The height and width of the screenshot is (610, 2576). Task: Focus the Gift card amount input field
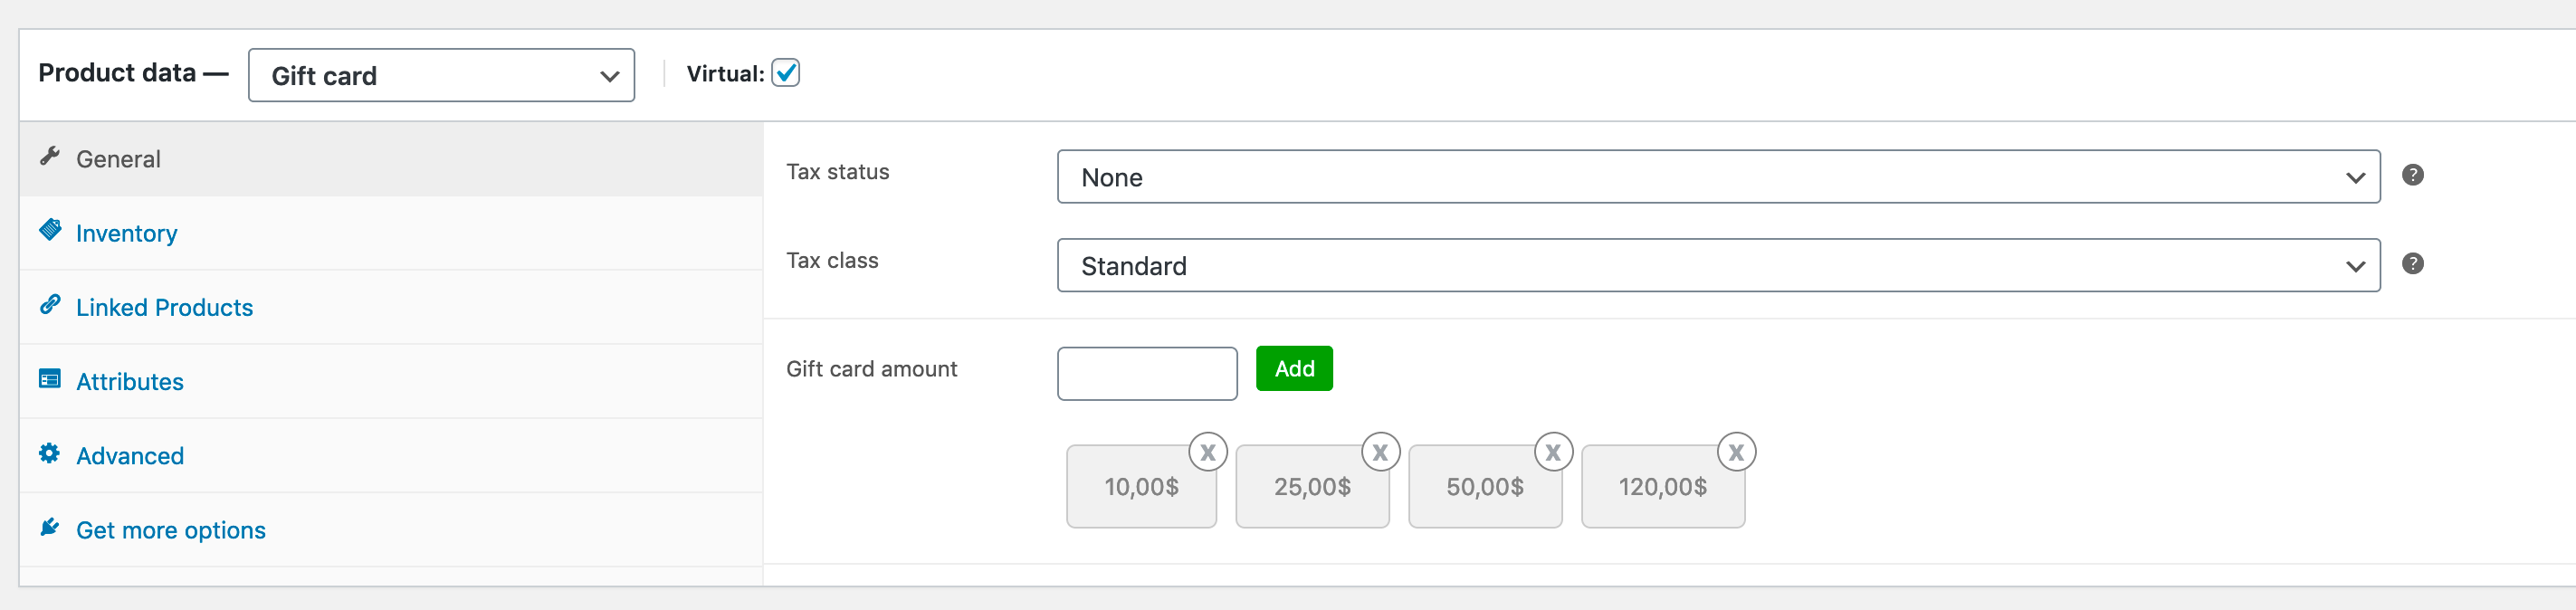tap(1147, 374)
